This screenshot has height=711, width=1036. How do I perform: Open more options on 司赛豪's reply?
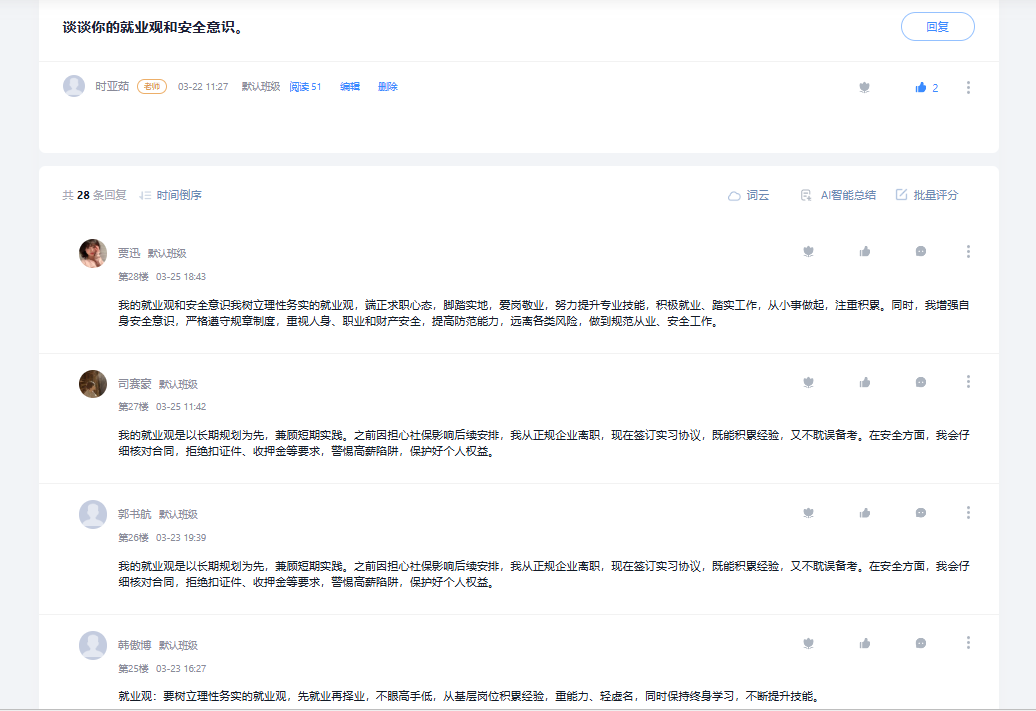click(x=968, y=382)
